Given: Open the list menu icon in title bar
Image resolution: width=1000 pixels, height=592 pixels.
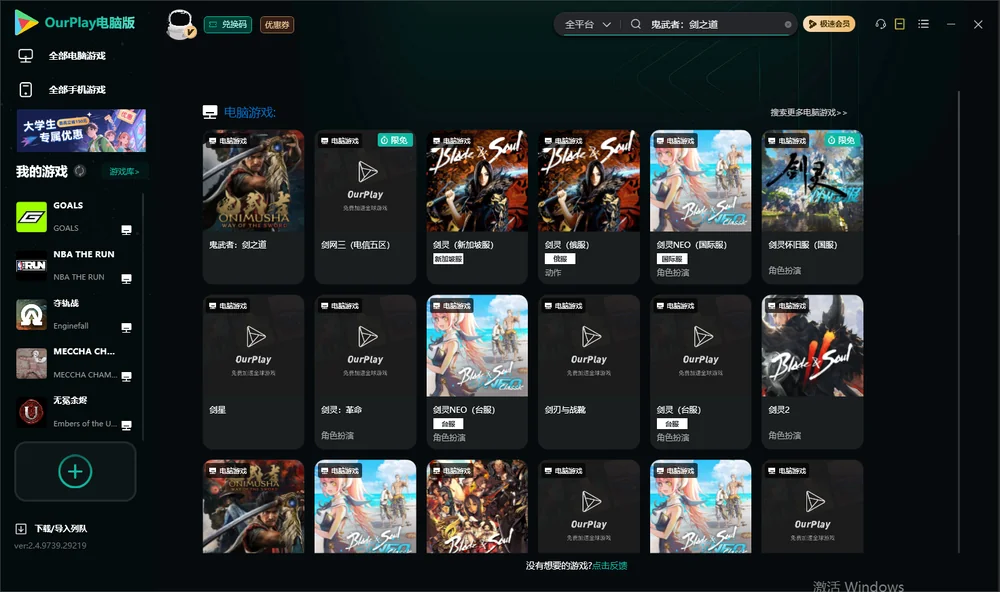Looking at the screenshot, I should coord(923,24).
